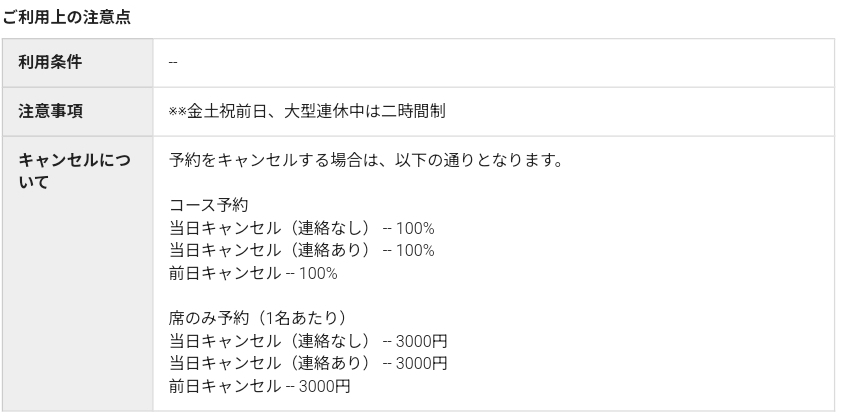The height and width of the screenshot is (418, 845).
Task: Click the 1名あたり text in parentheses
Action: 302,318
